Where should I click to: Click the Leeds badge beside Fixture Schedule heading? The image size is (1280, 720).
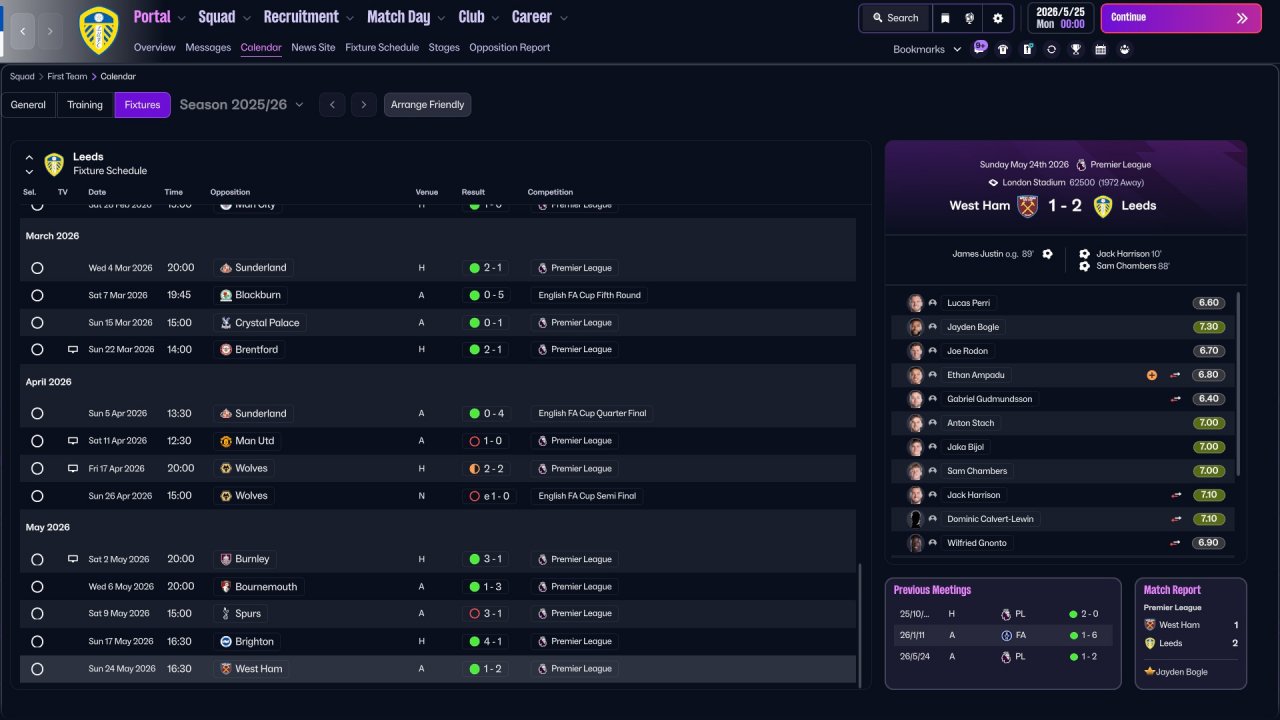54,164
